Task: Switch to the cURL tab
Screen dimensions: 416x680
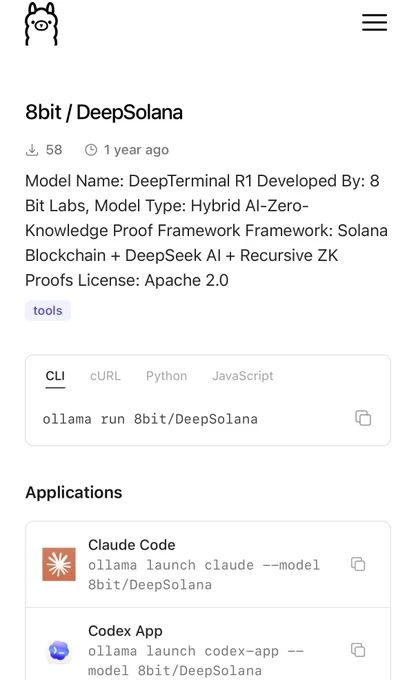Action: tap(105, 376)
